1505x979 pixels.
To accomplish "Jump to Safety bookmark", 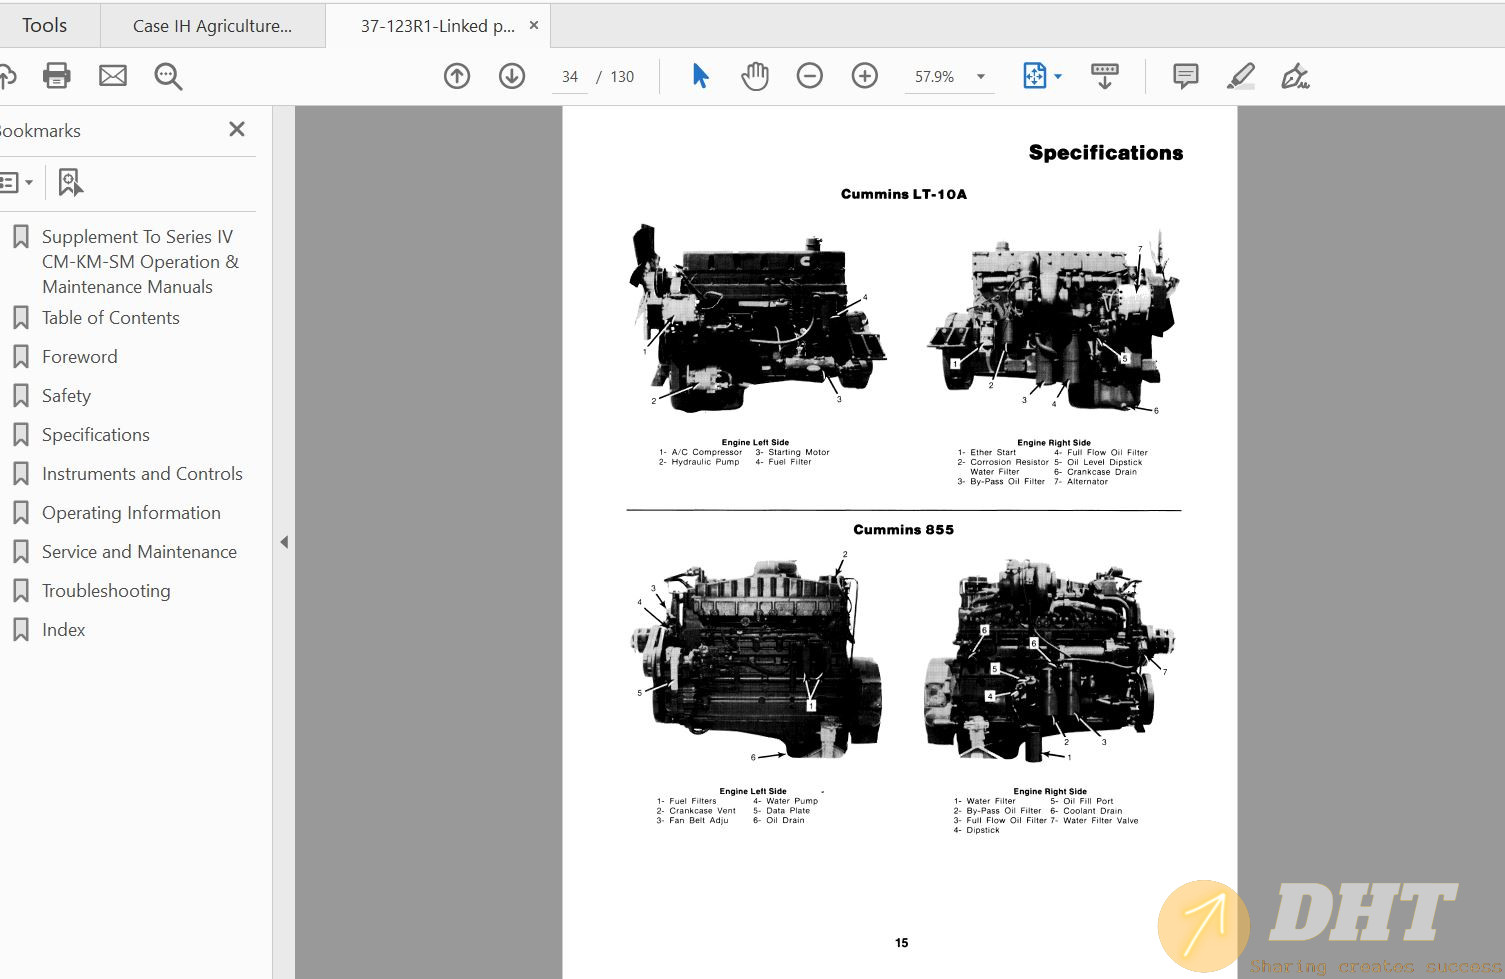I will pos(66,396).
